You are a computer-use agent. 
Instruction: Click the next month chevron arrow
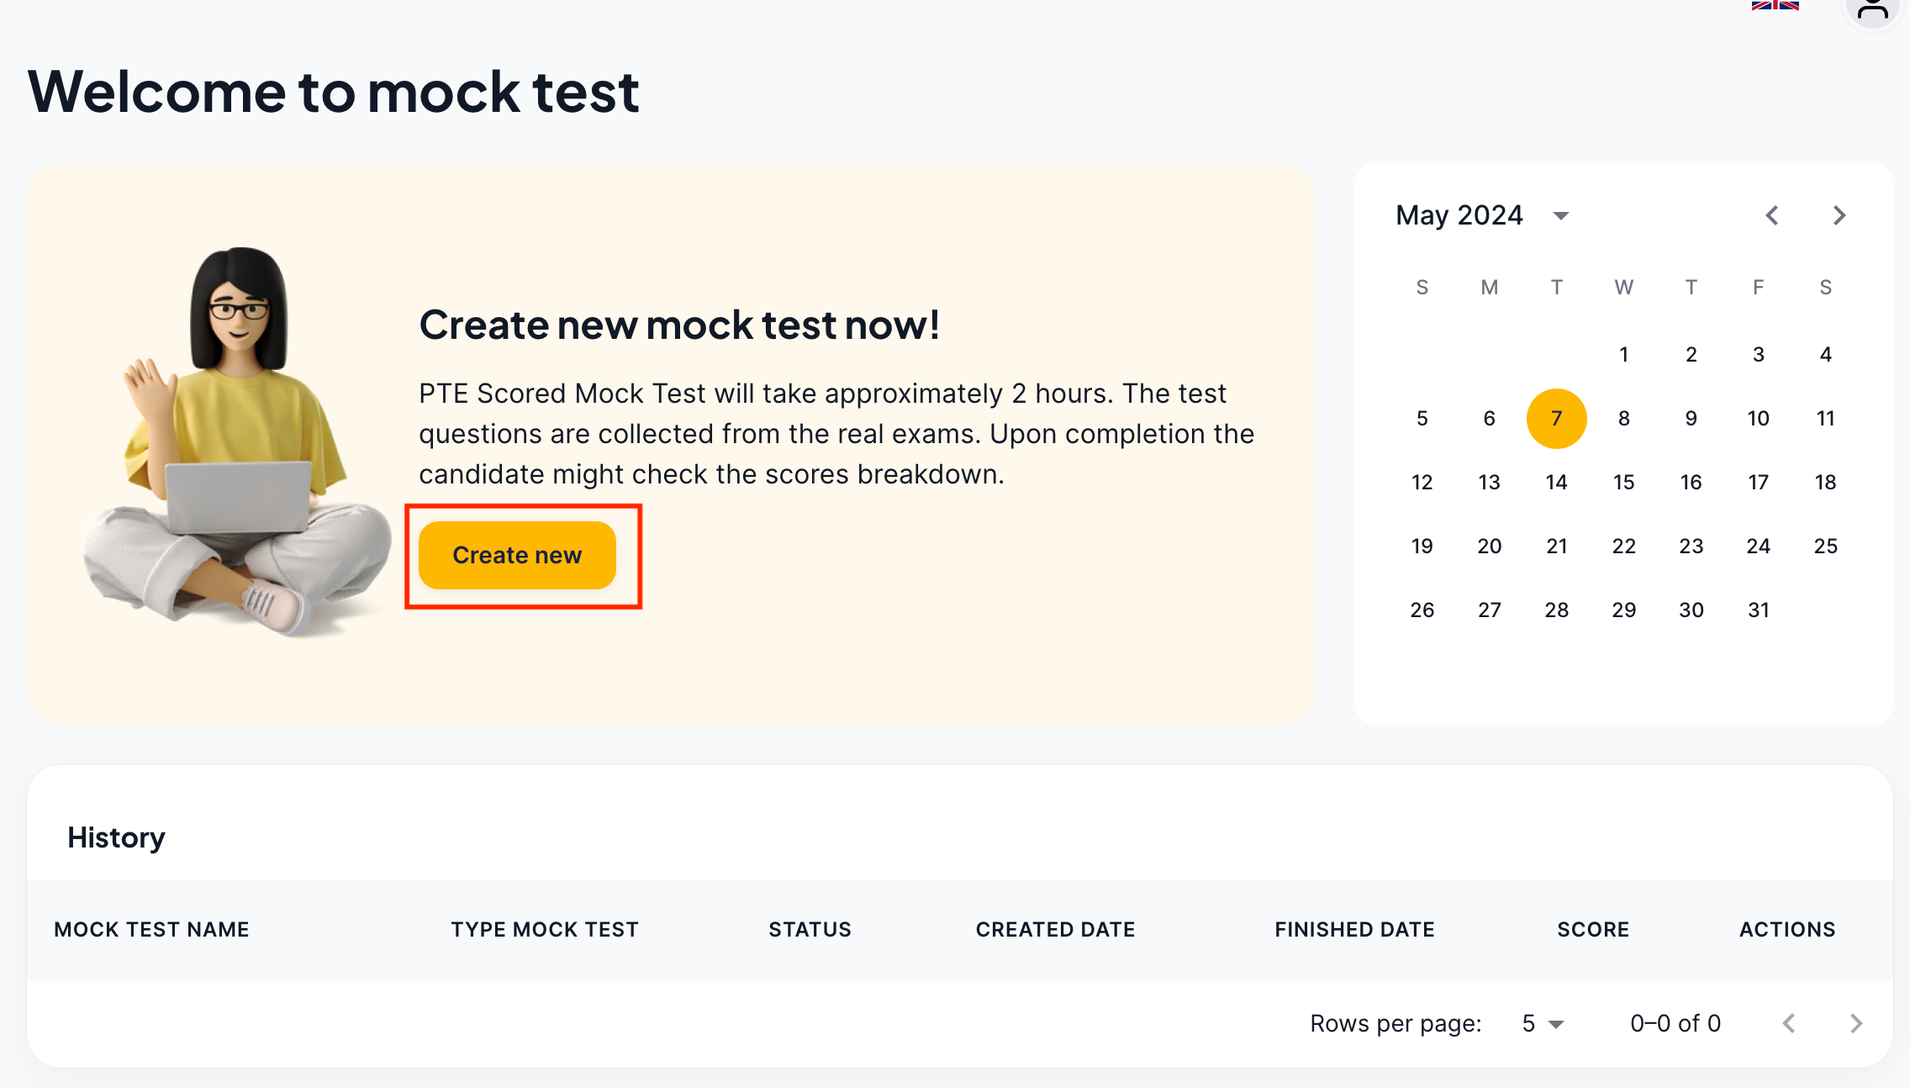(1839, 215)
